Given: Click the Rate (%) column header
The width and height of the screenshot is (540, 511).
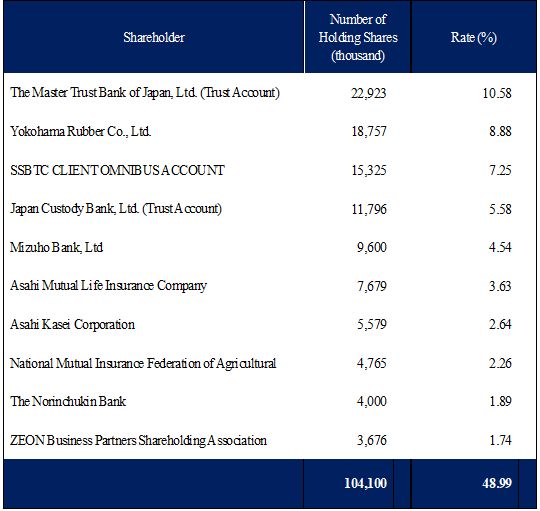Looking at the screenshot, I should pos(474,37).
